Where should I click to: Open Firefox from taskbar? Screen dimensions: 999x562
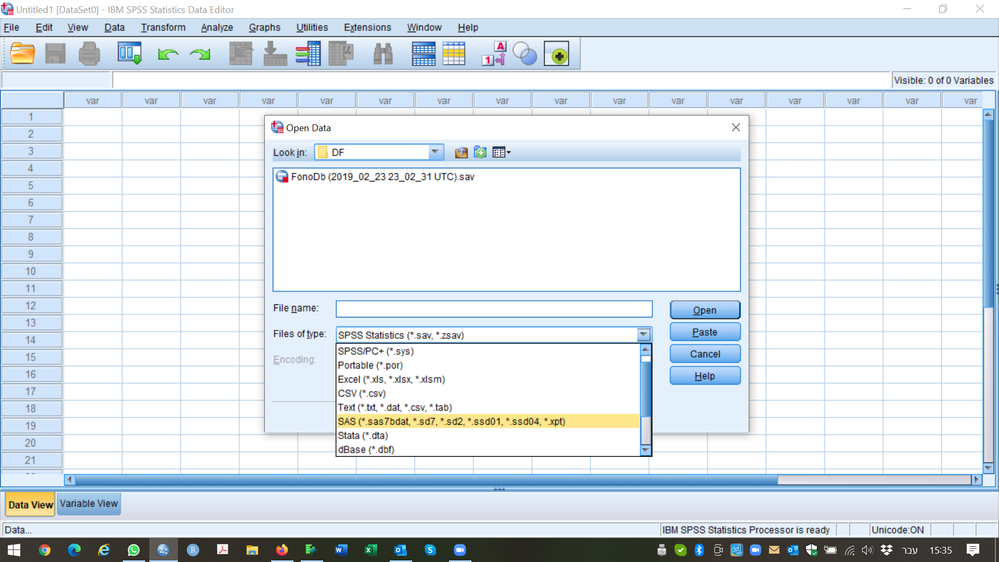(282, 550)
